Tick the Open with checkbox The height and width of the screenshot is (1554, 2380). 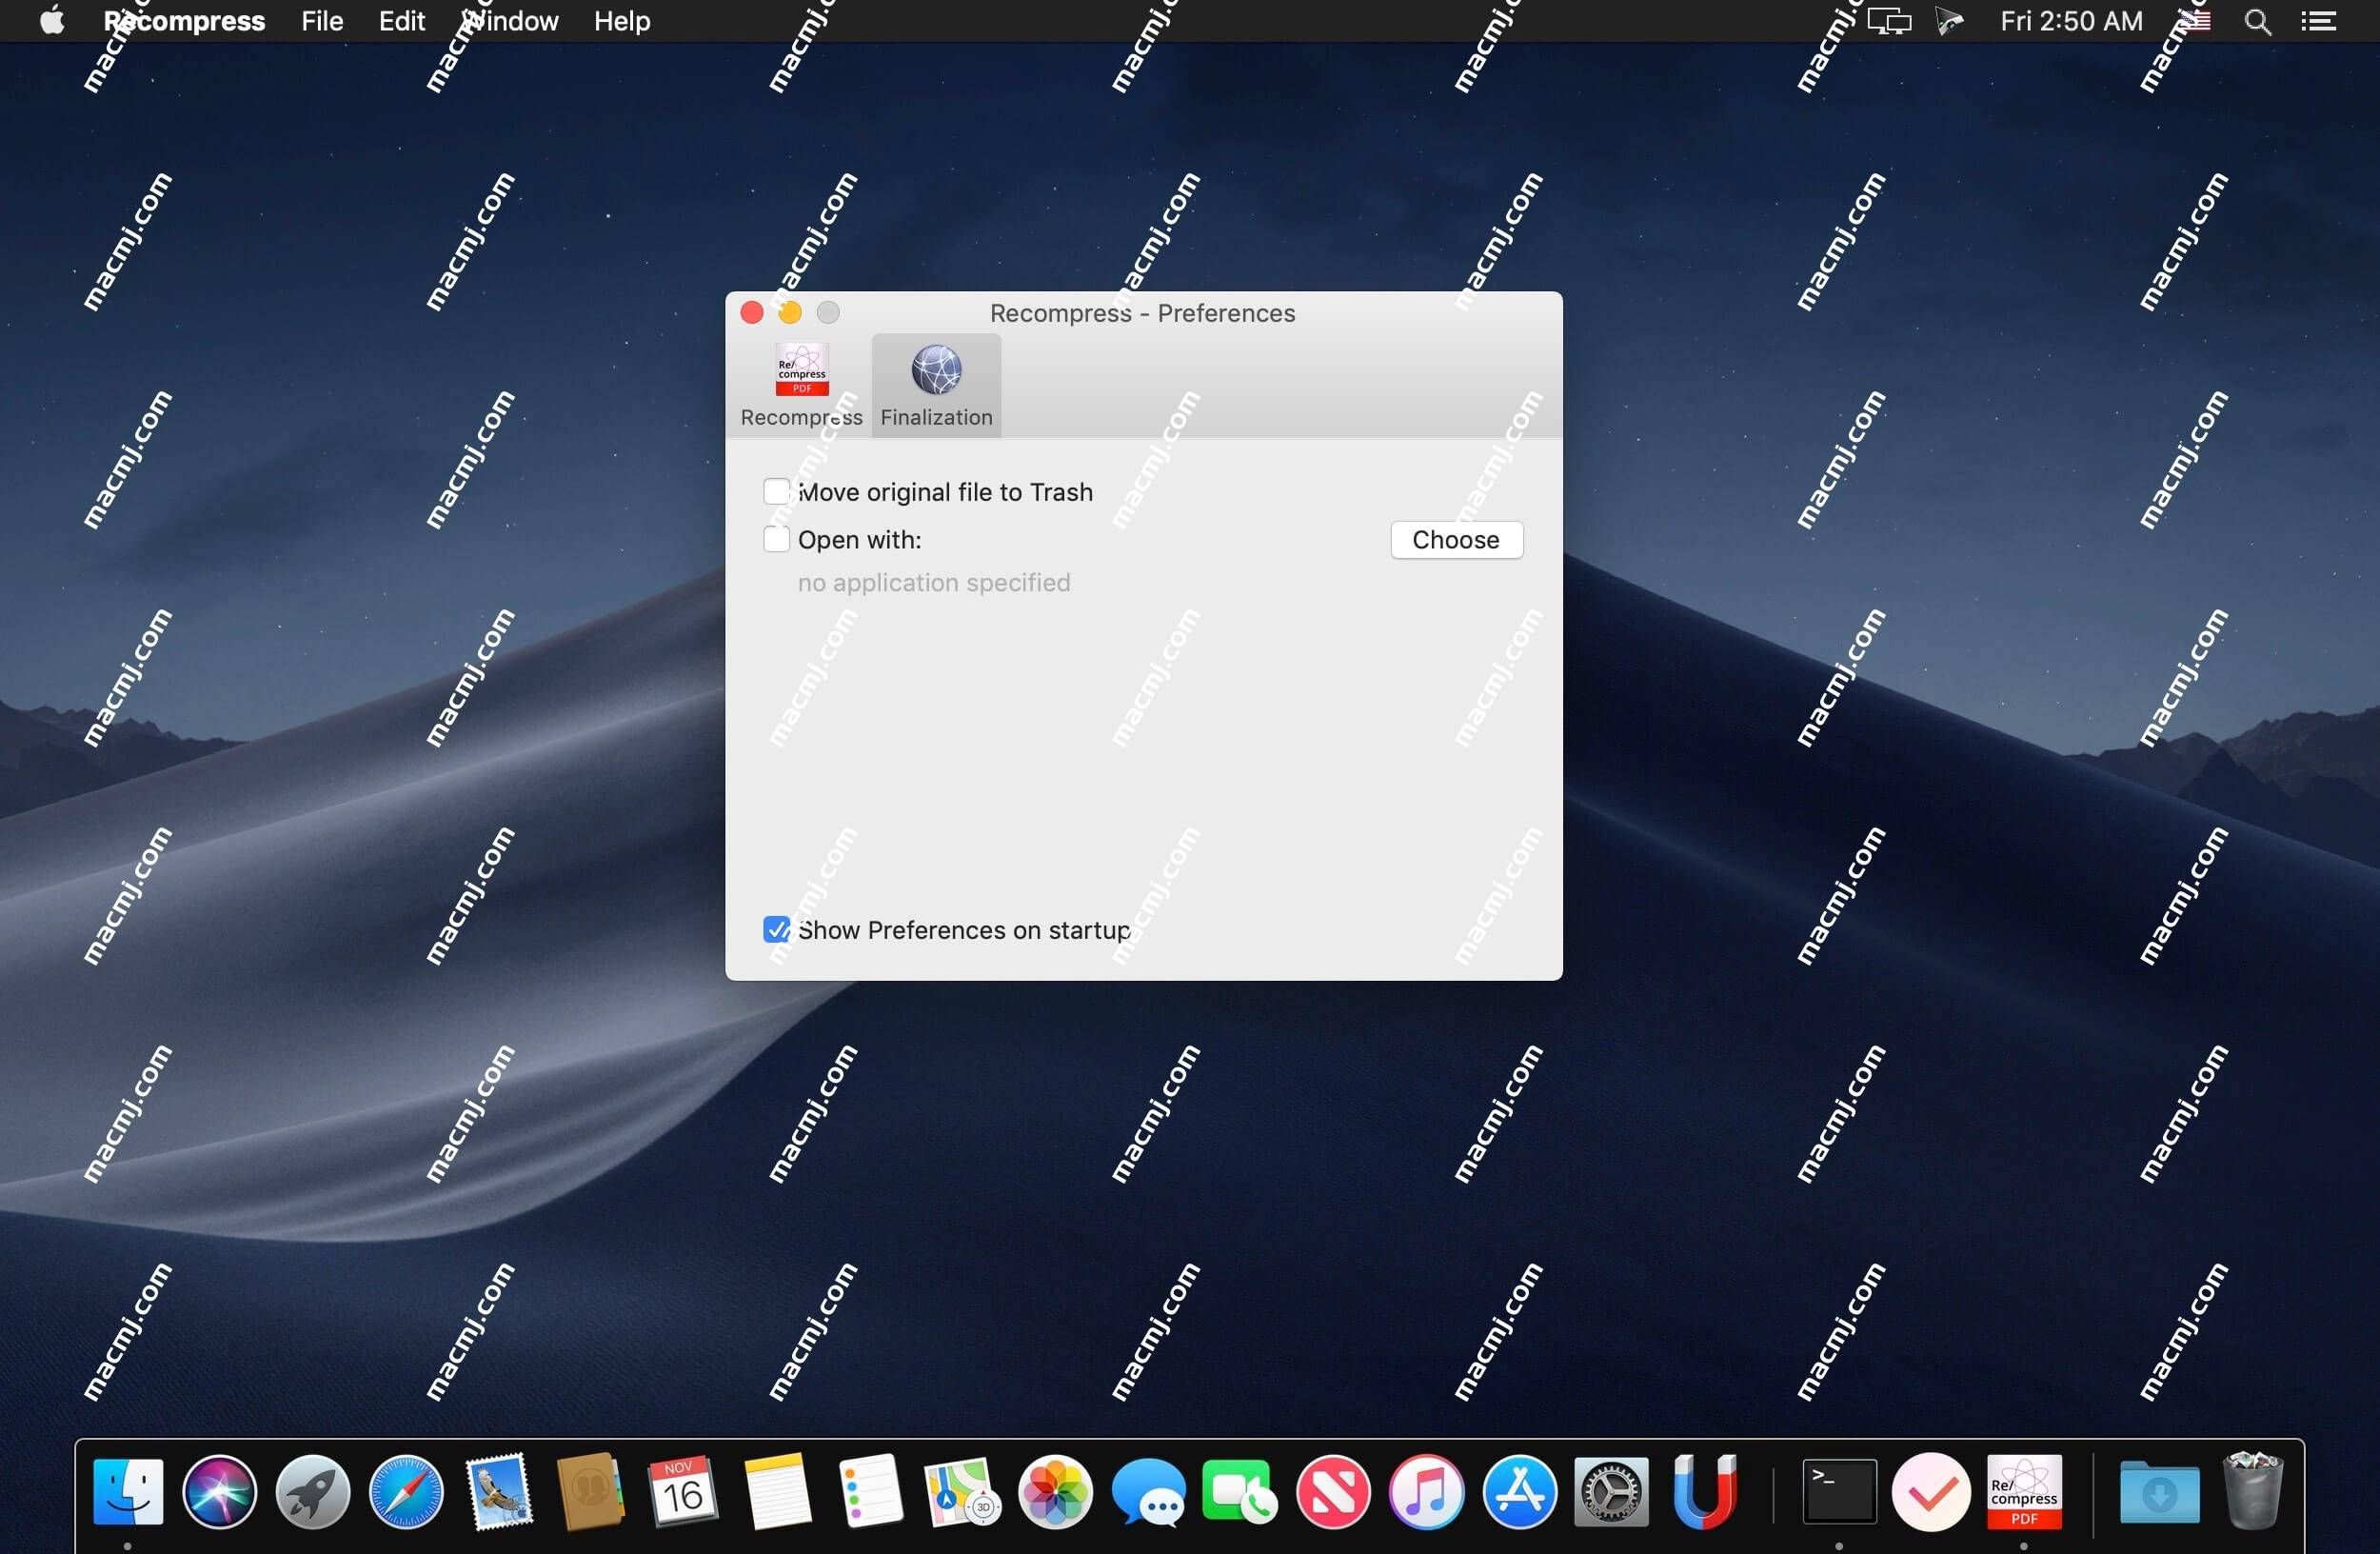(x=776, y=539)
